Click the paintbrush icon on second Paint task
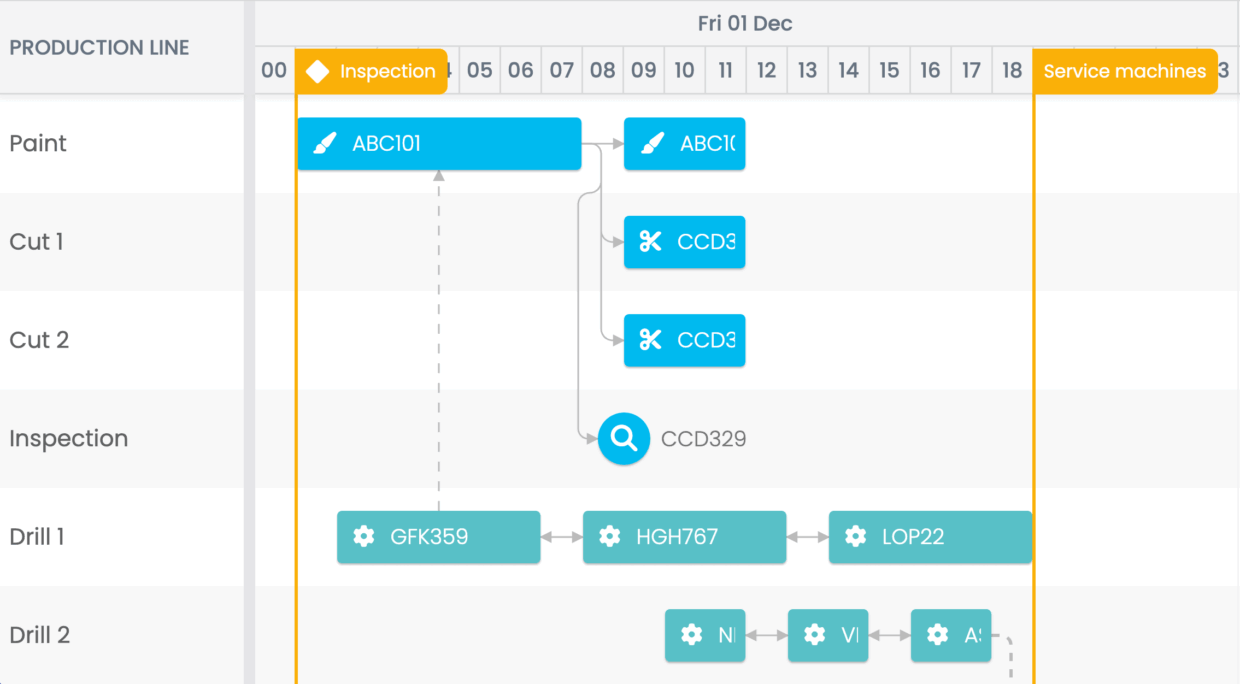This screenshot has width=1240, height=684. [x=652, y=144]
